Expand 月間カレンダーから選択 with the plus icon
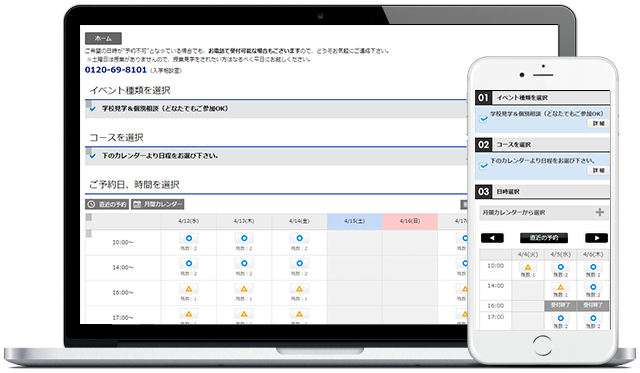The width and height of the screenshot is (640, 373). click(x=600, y=212)
